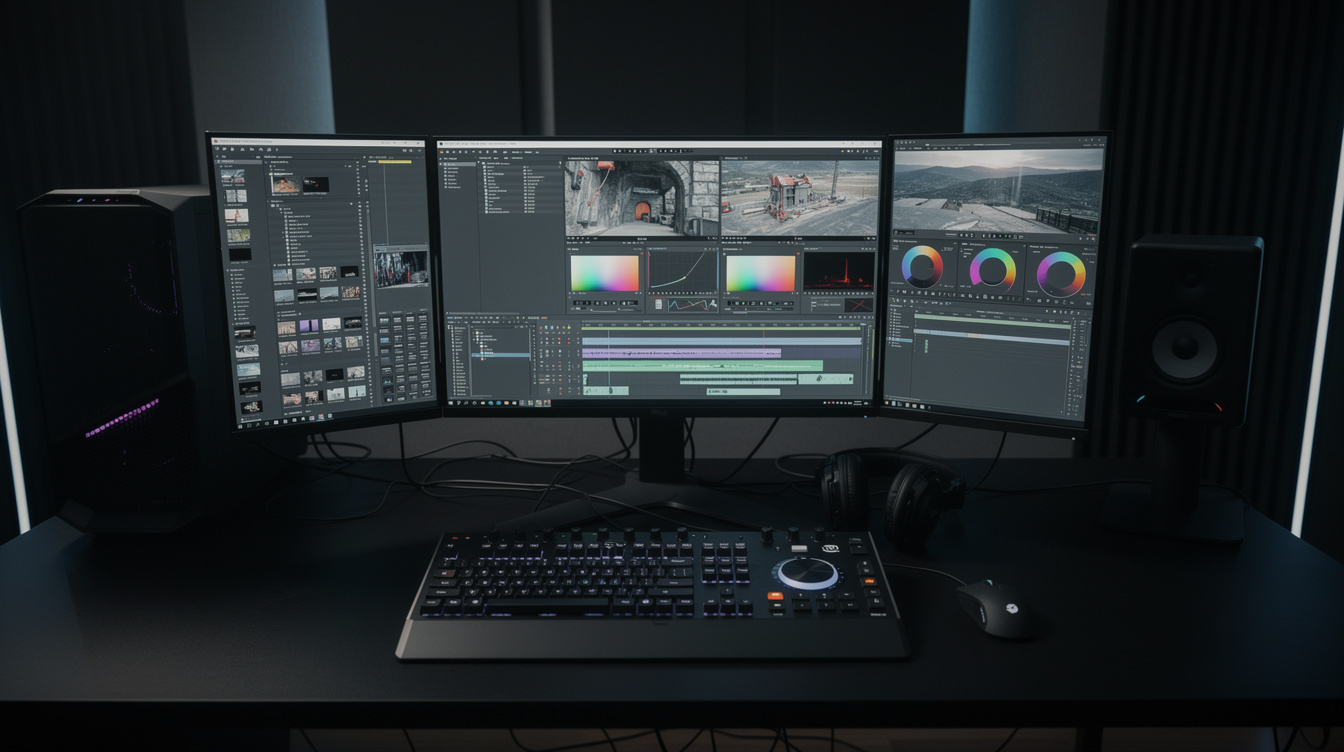Viewport: 1344px width, 752px height.
Task: Click the red X box below the waveform scope
Action: [858, 305]
